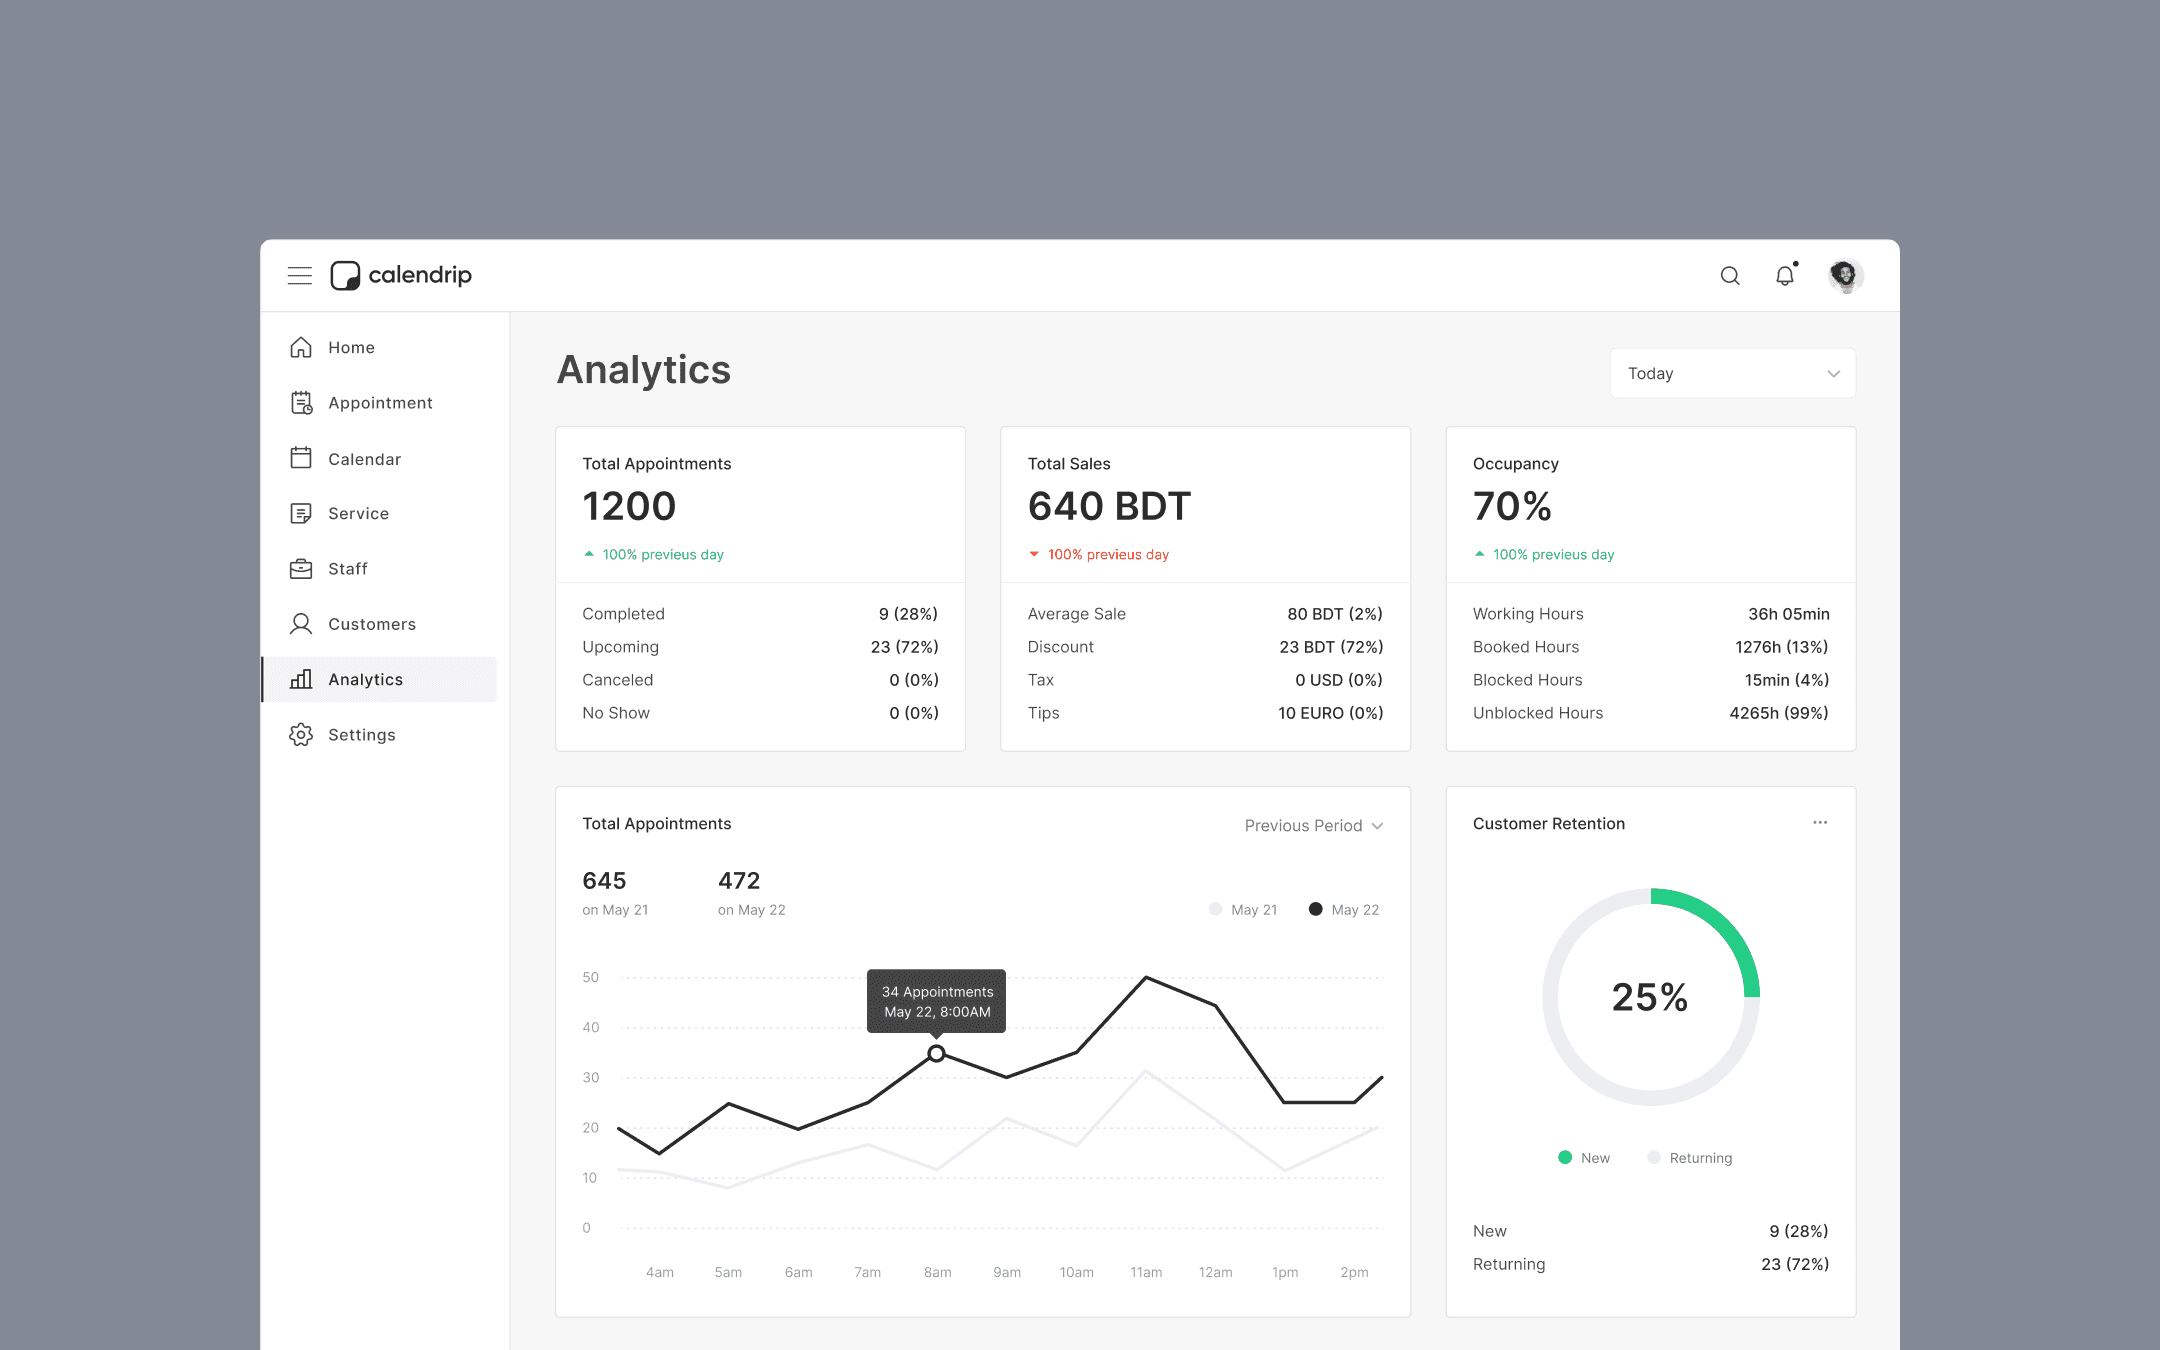
Task: Toggle May 21 series in legend
Action: click(1243, 910)
